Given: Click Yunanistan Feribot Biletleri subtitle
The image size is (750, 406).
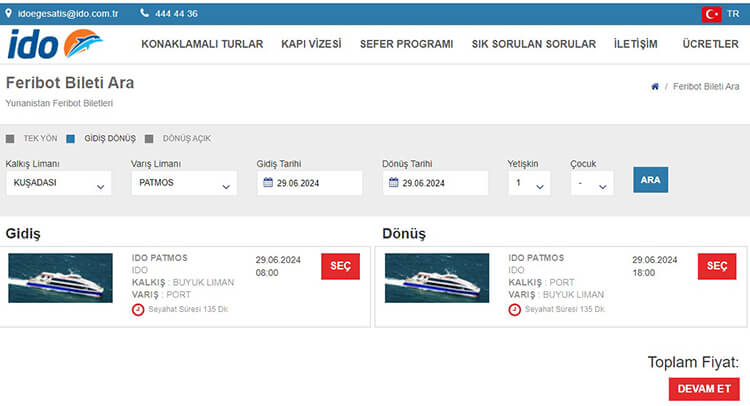Looking at the screenshot, I should pyautogui.click(x=59, y=103).
